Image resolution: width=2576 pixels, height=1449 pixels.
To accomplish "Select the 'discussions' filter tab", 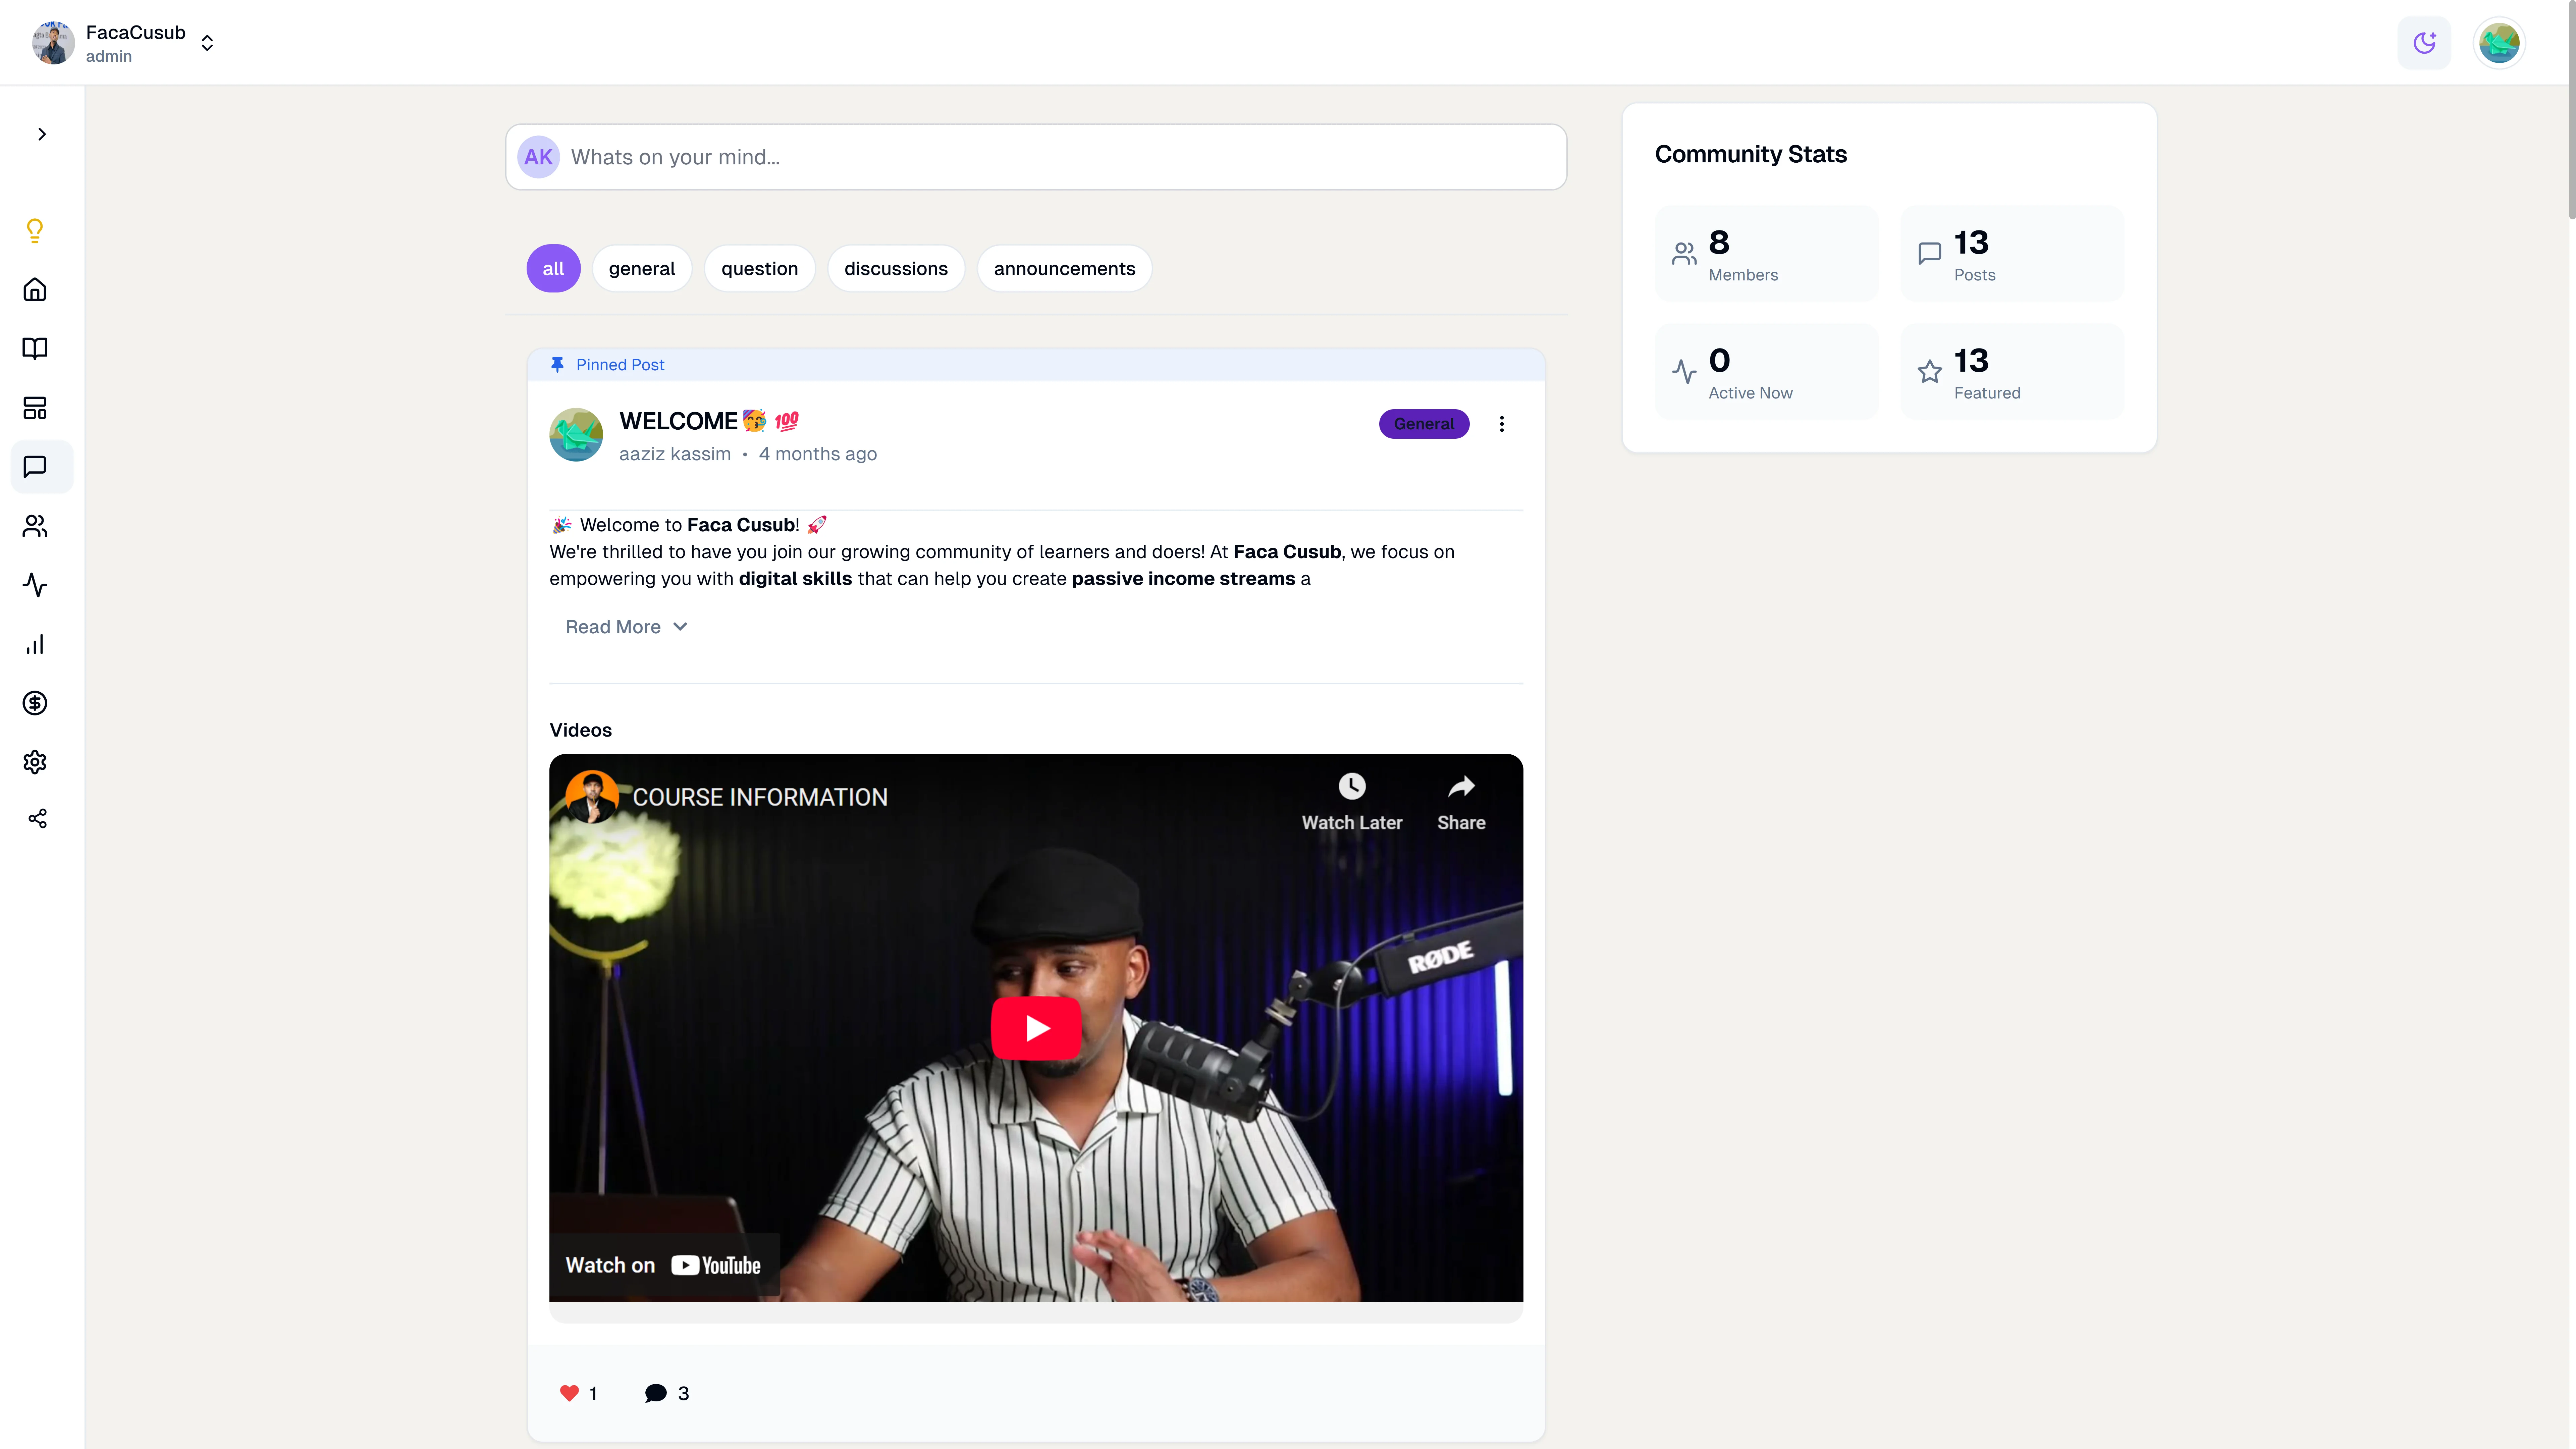I will point(896,268).
